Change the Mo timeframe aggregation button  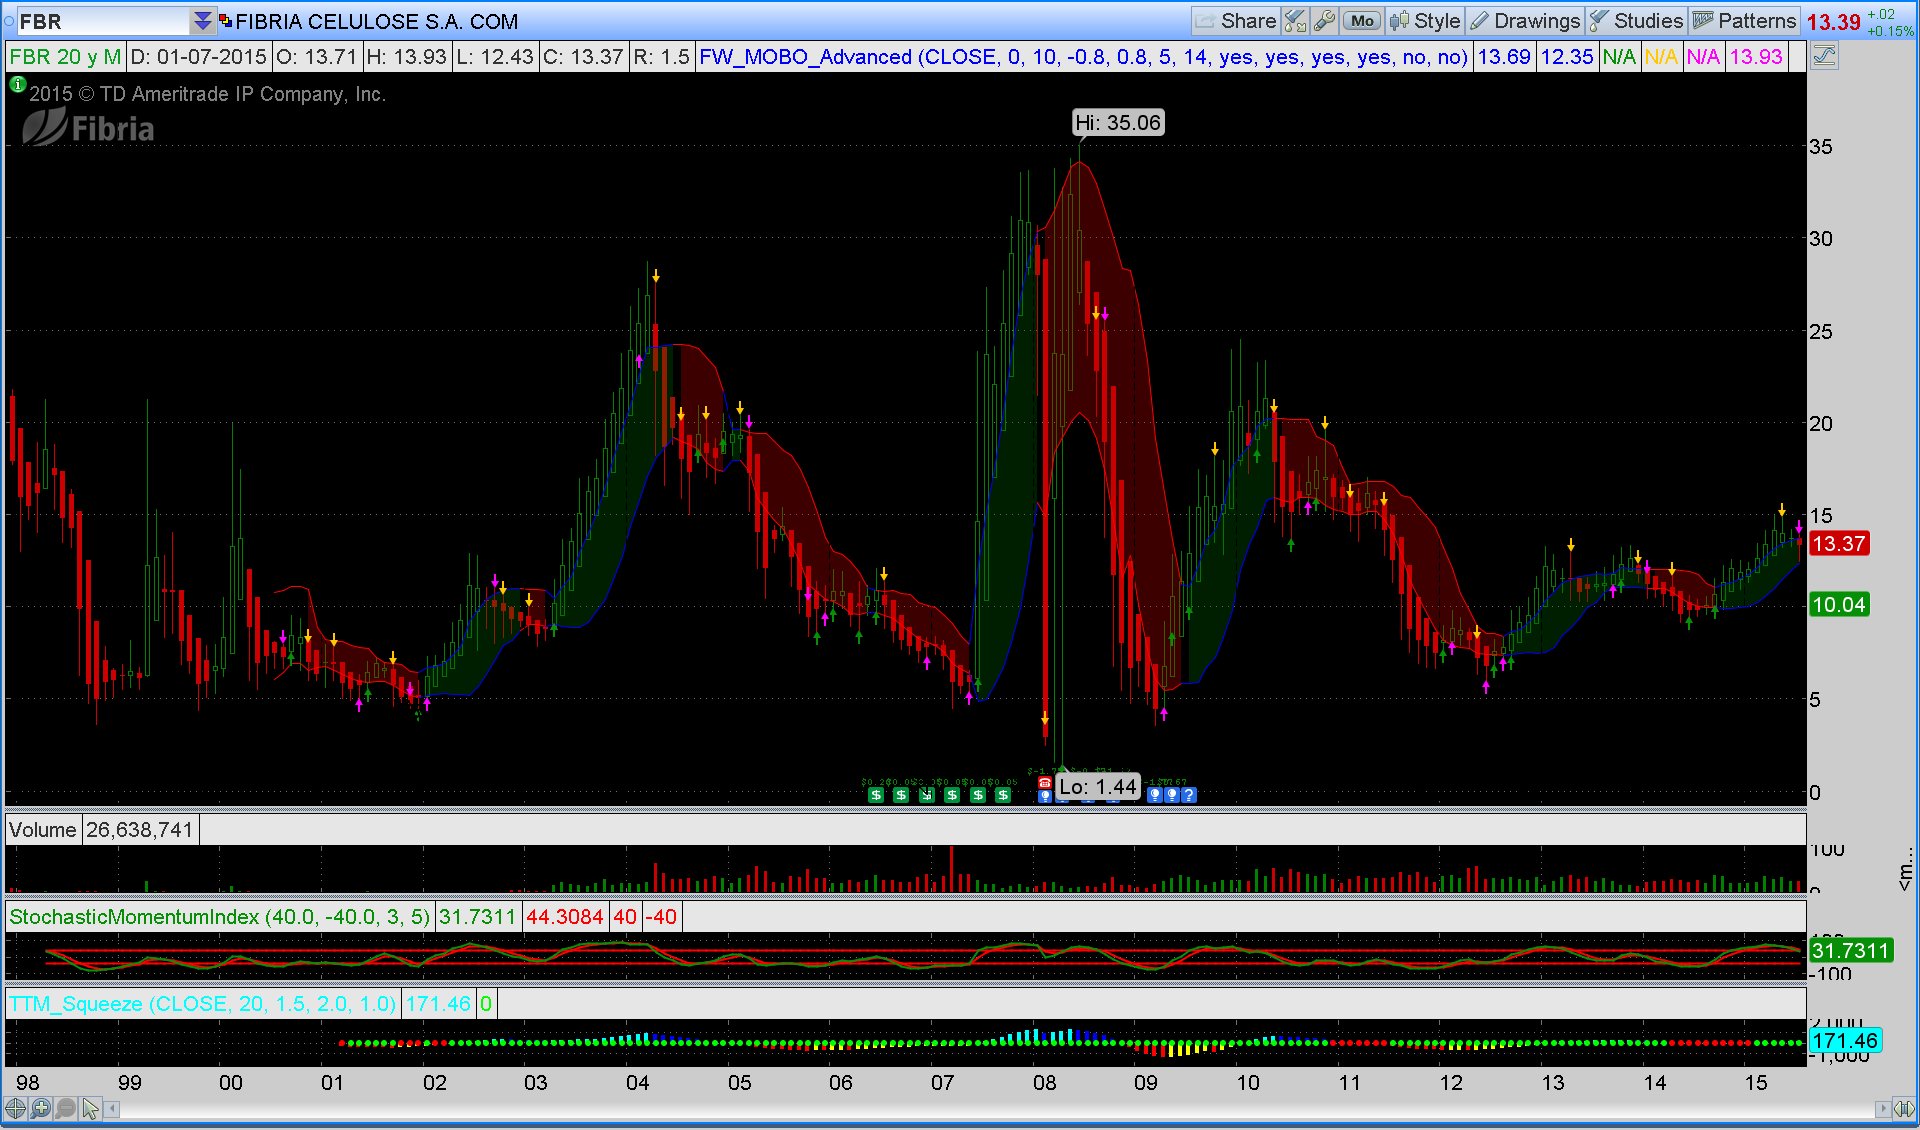tap(1362, 21)
